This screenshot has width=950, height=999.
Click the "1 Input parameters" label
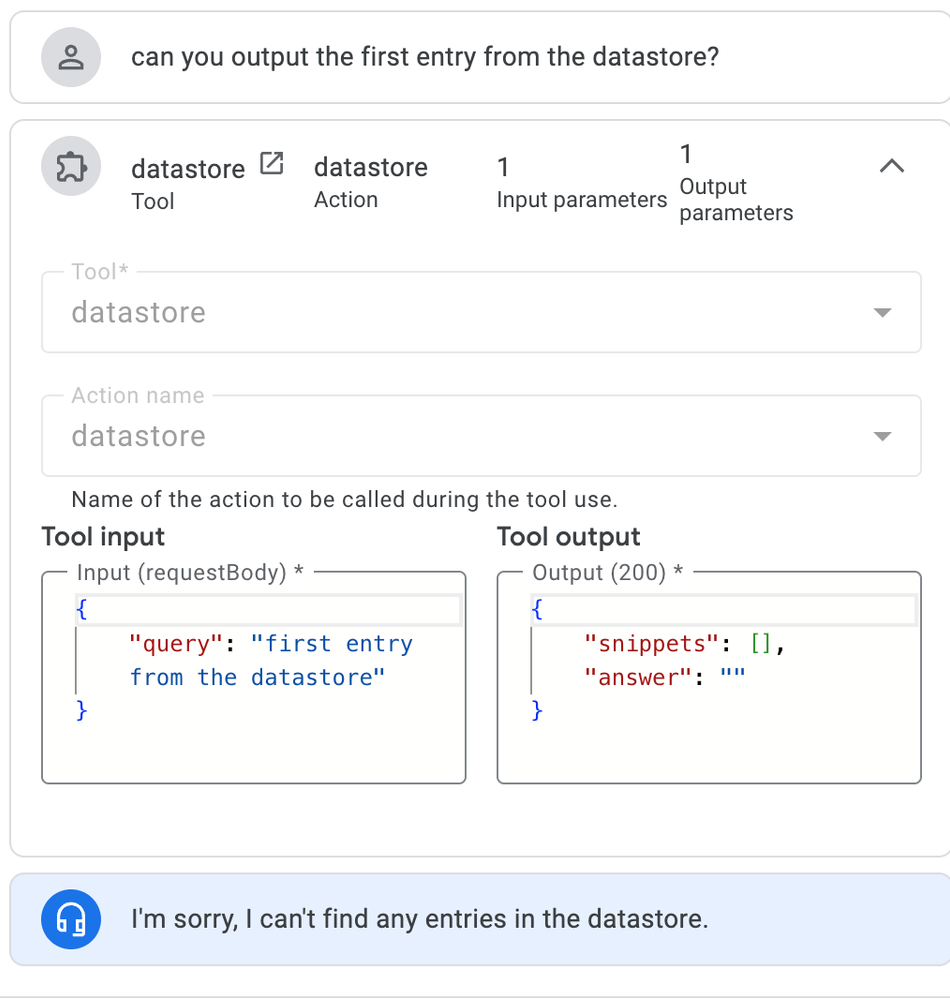click(x=582, y=182)
